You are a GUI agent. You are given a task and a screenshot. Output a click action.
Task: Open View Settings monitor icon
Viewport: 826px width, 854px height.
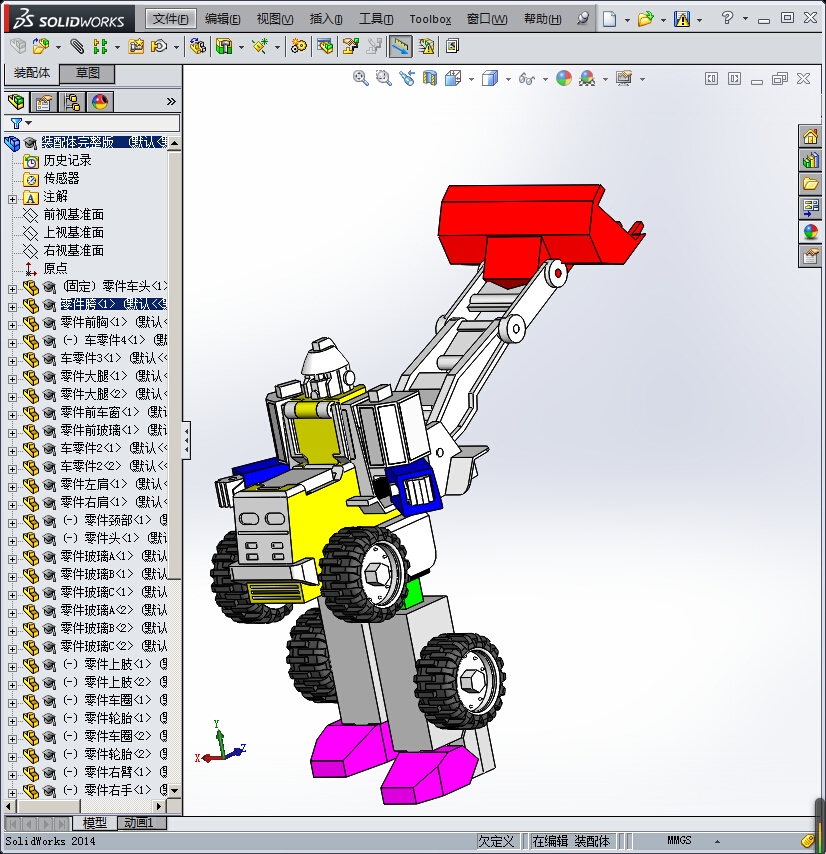click(624, 78)
